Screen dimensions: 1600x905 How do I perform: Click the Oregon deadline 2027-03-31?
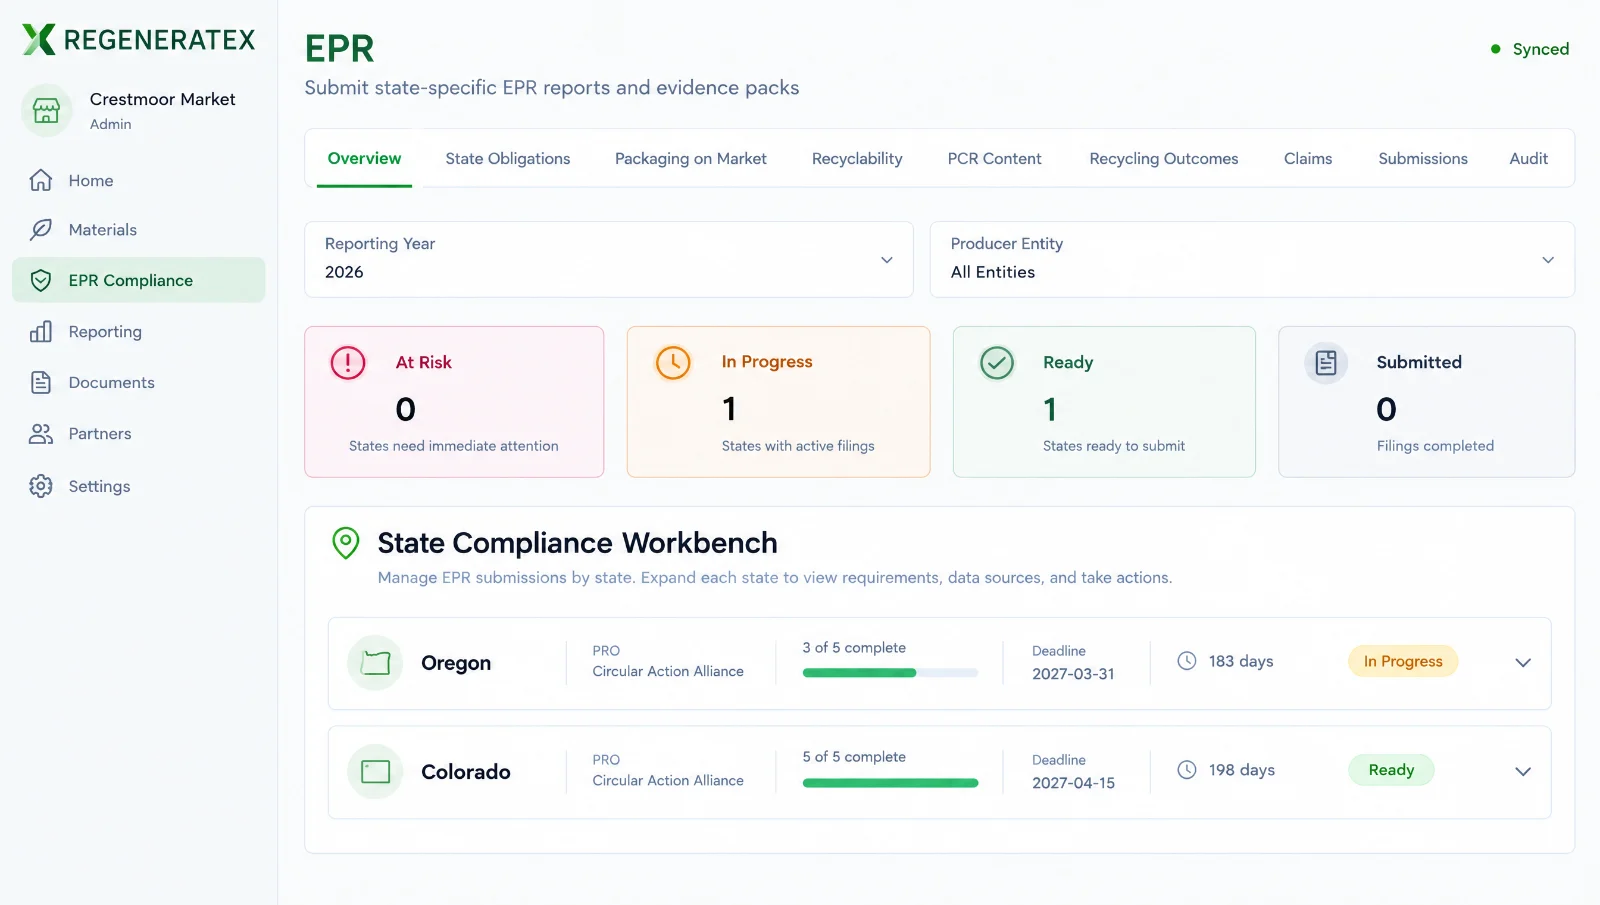1073,674
